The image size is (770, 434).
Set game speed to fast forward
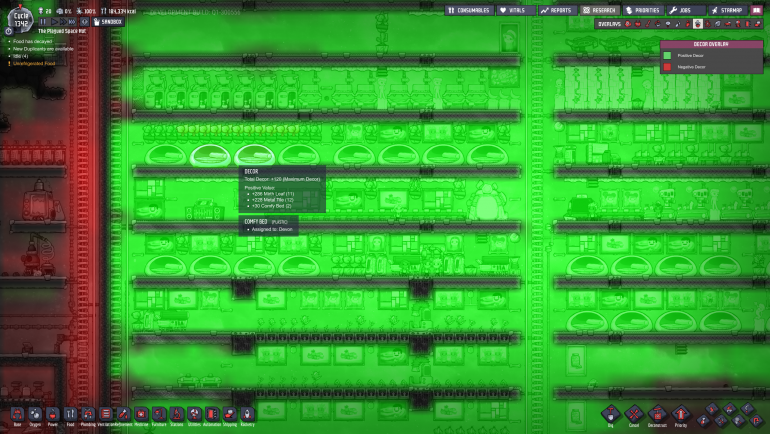coord(63,22)
